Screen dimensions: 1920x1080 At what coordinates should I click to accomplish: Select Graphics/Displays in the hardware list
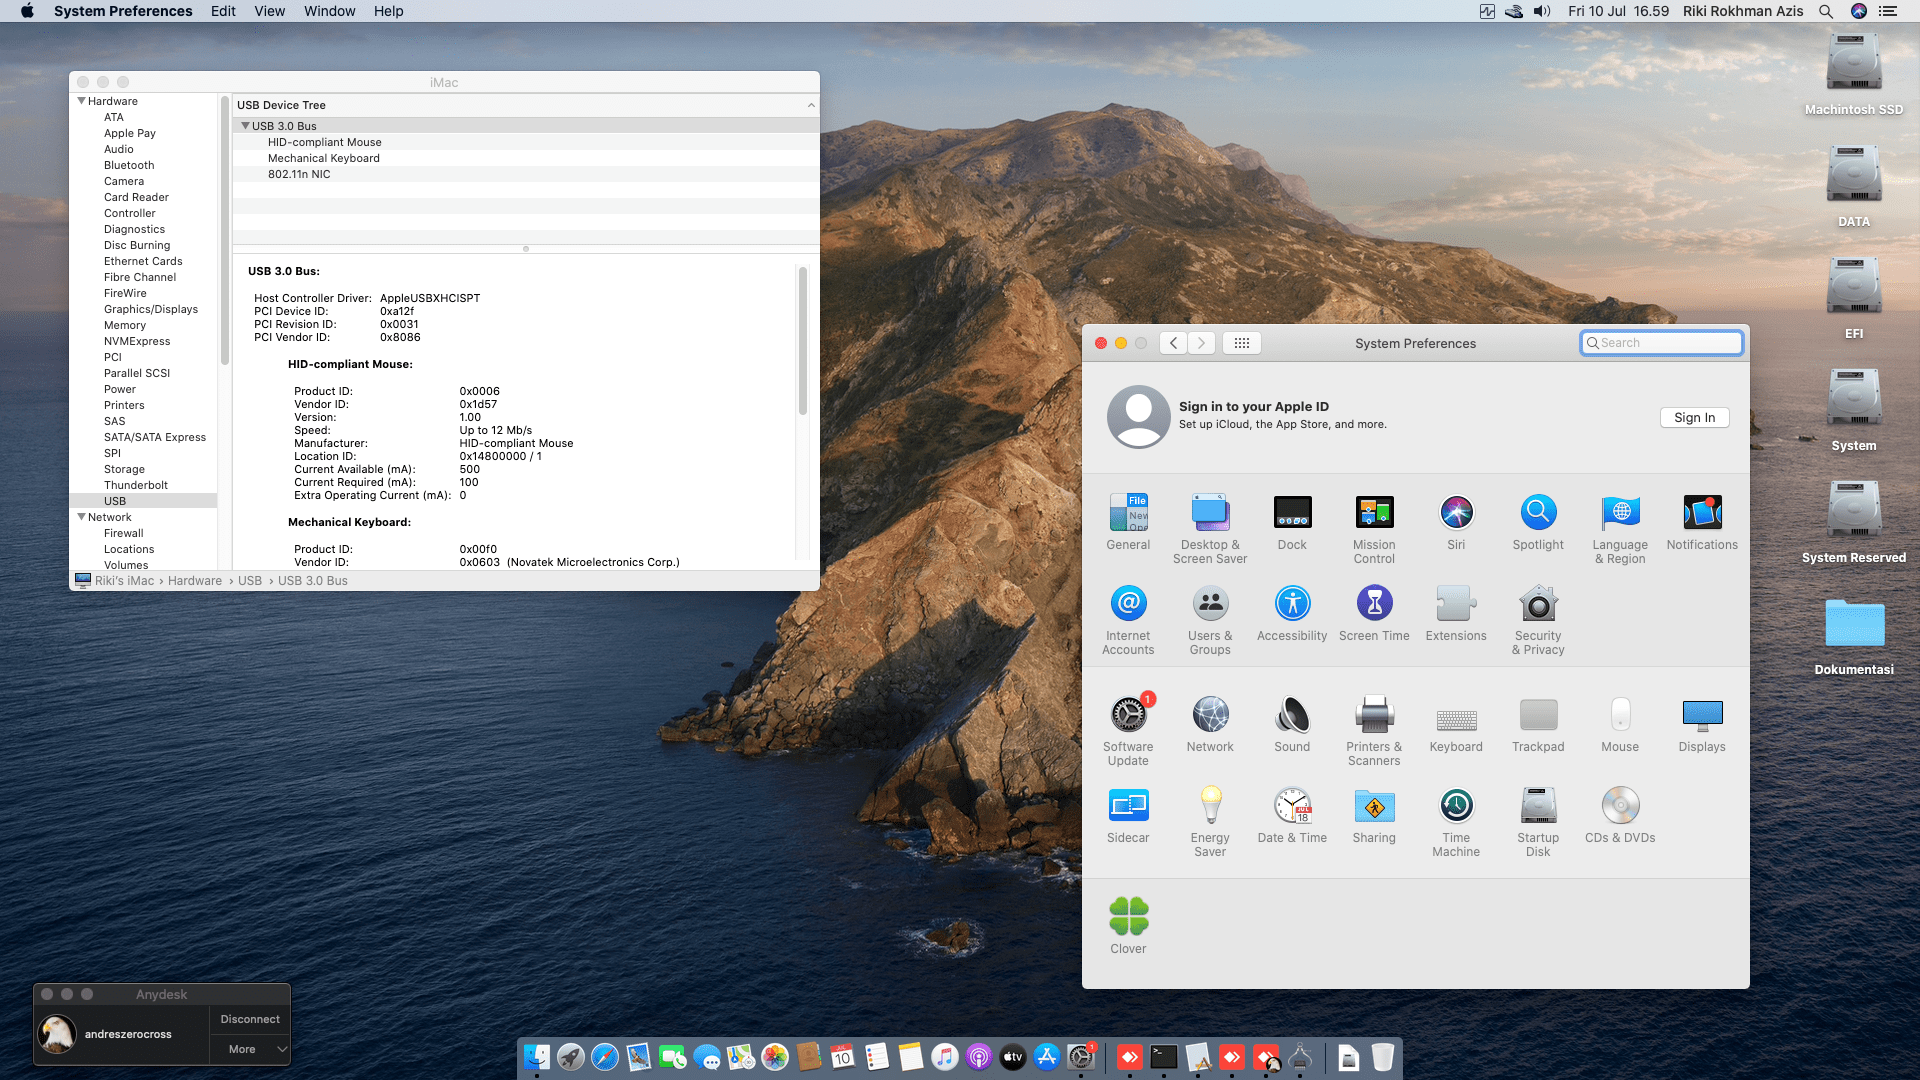pos(151,309)
